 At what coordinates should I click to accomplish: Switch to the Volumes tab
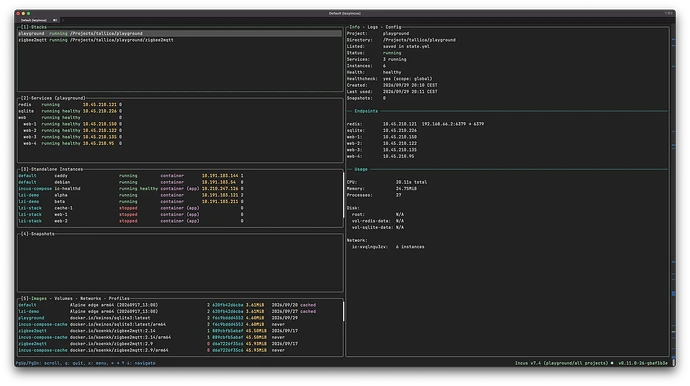pos(64,298)
